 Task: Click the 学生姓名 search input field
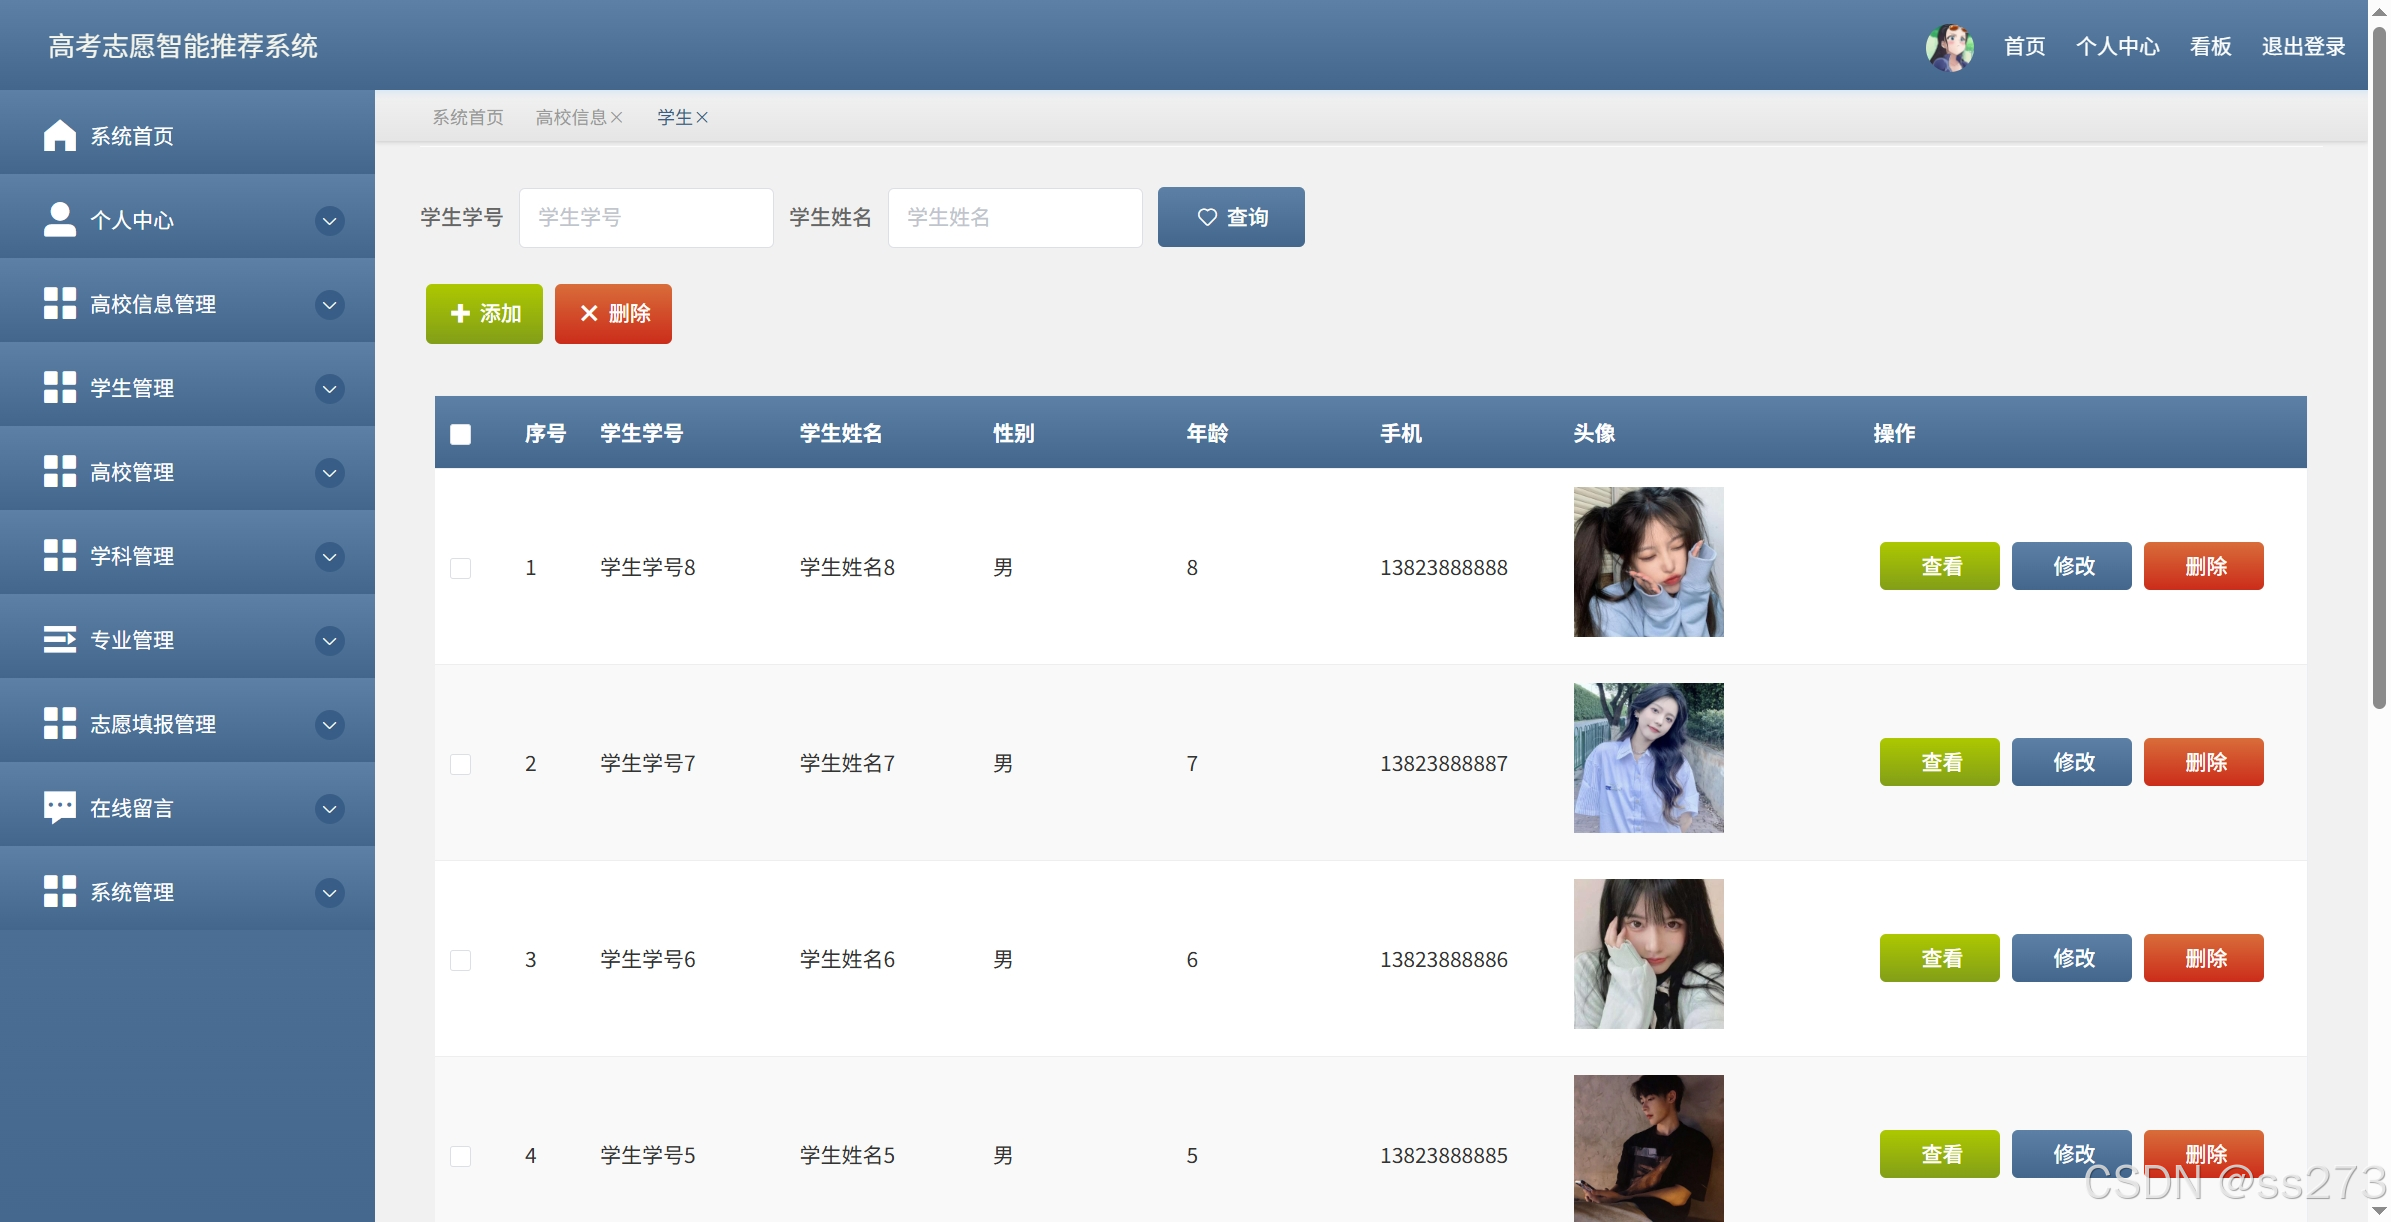(x=1014, y=218)
